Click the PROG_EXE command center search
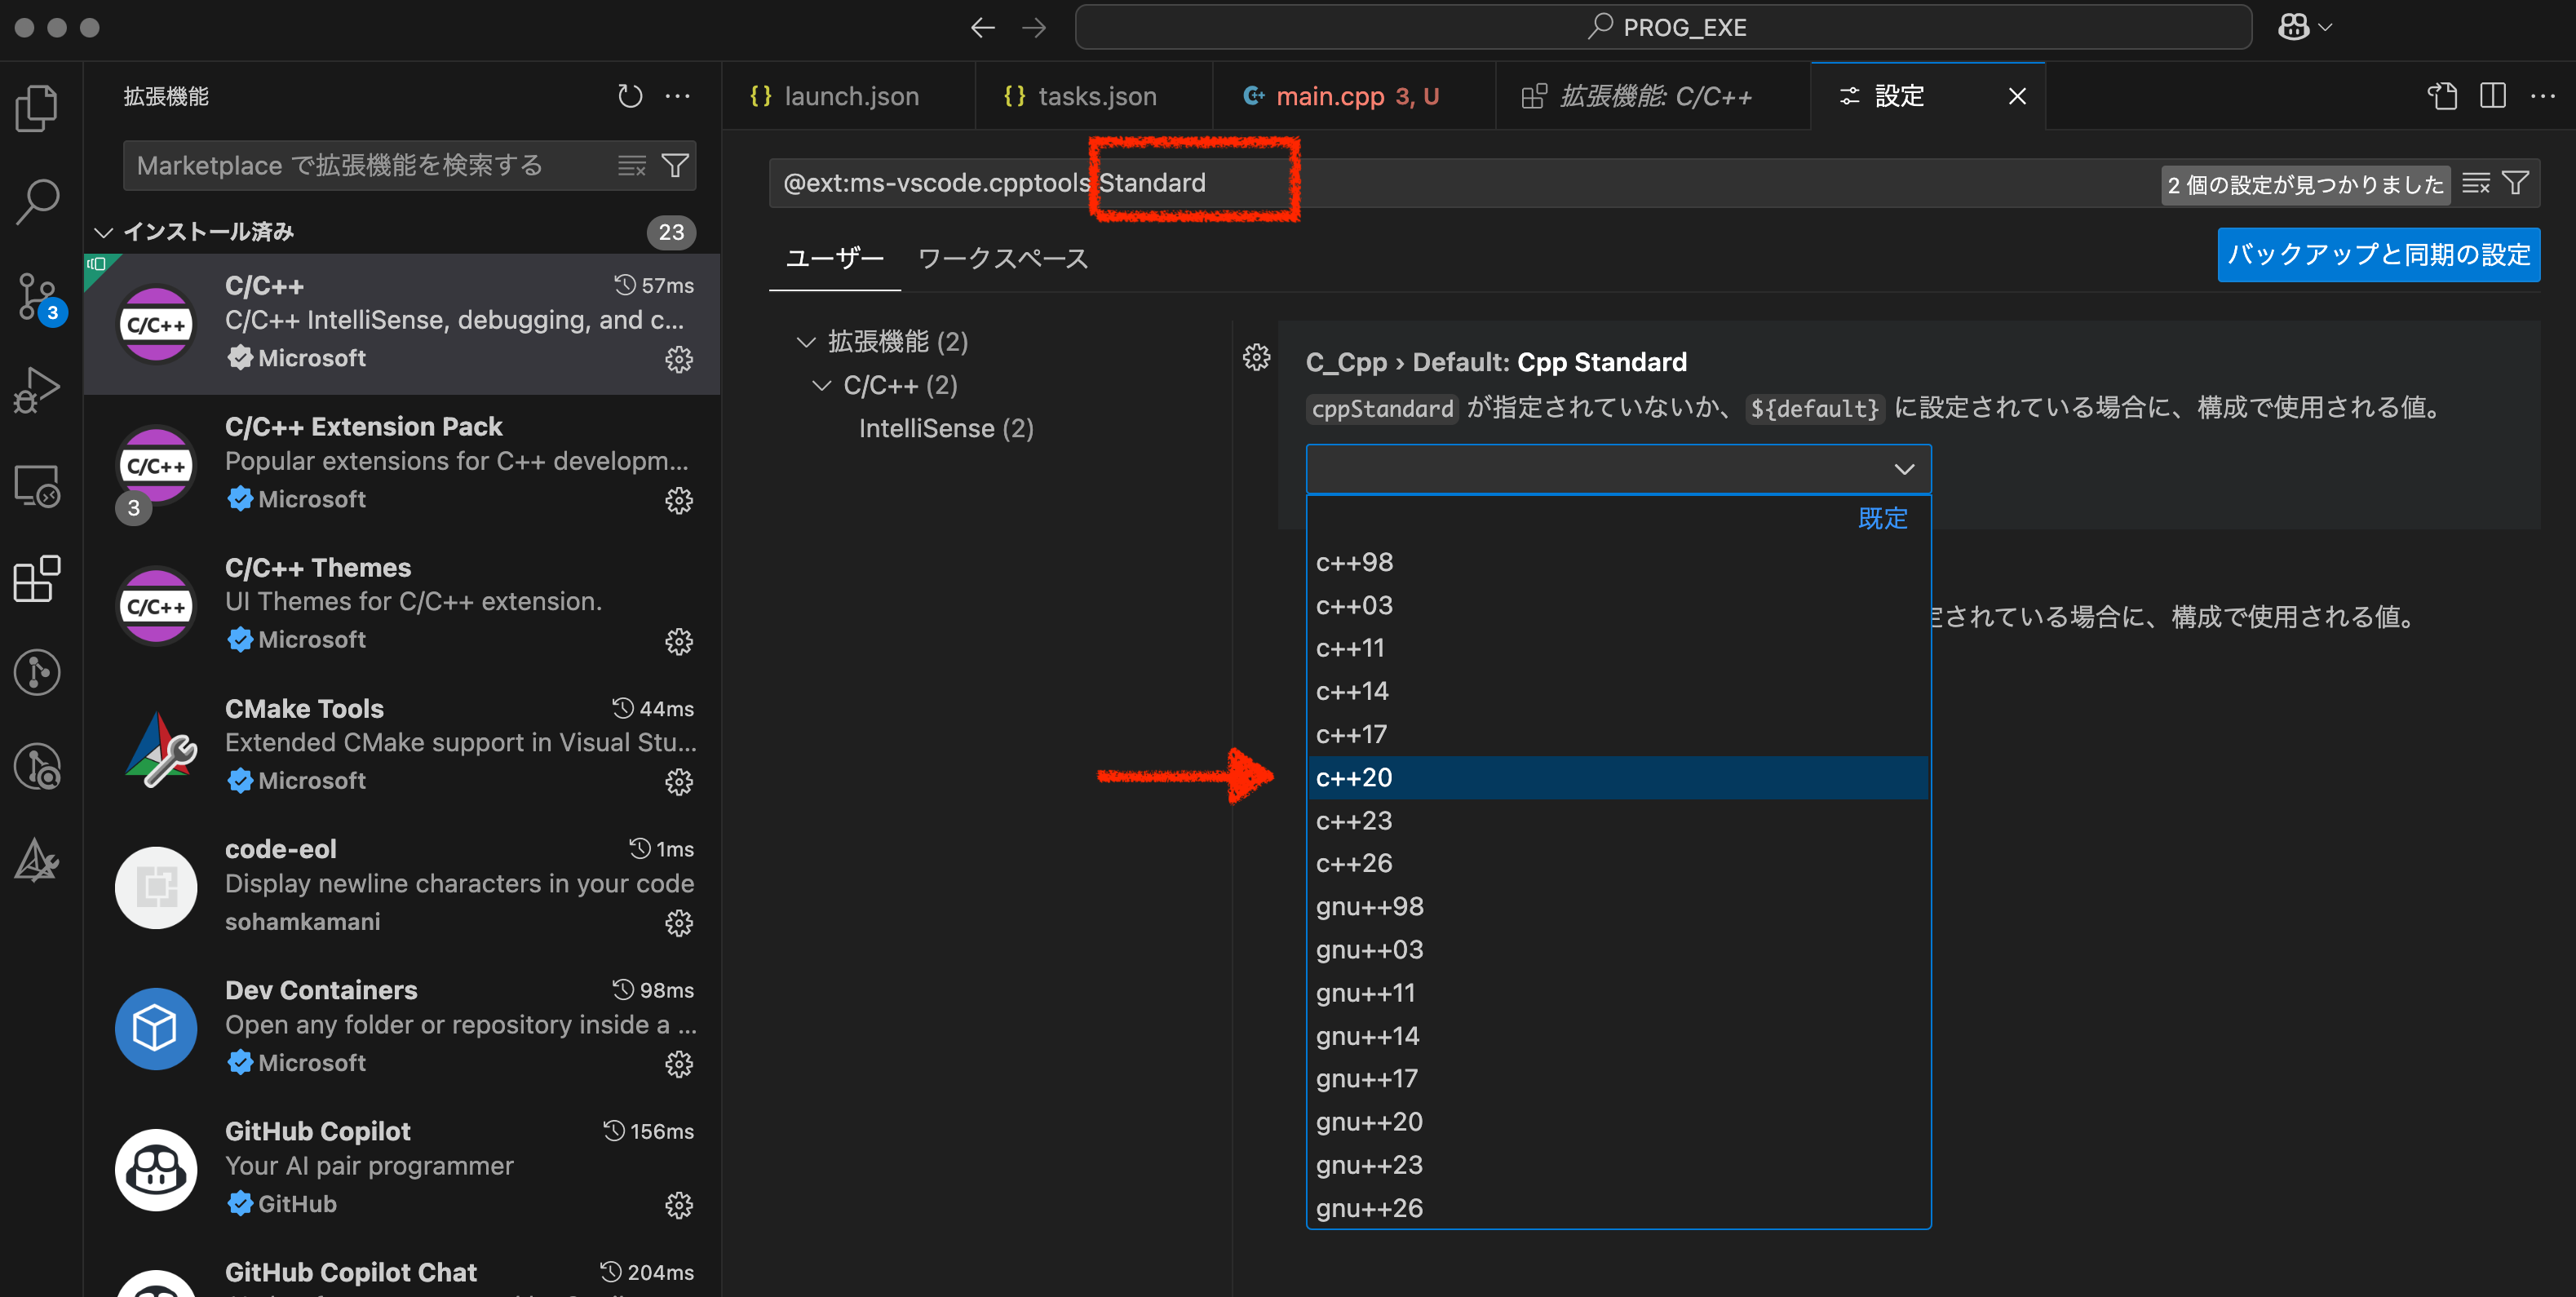 pos(1663,27)
